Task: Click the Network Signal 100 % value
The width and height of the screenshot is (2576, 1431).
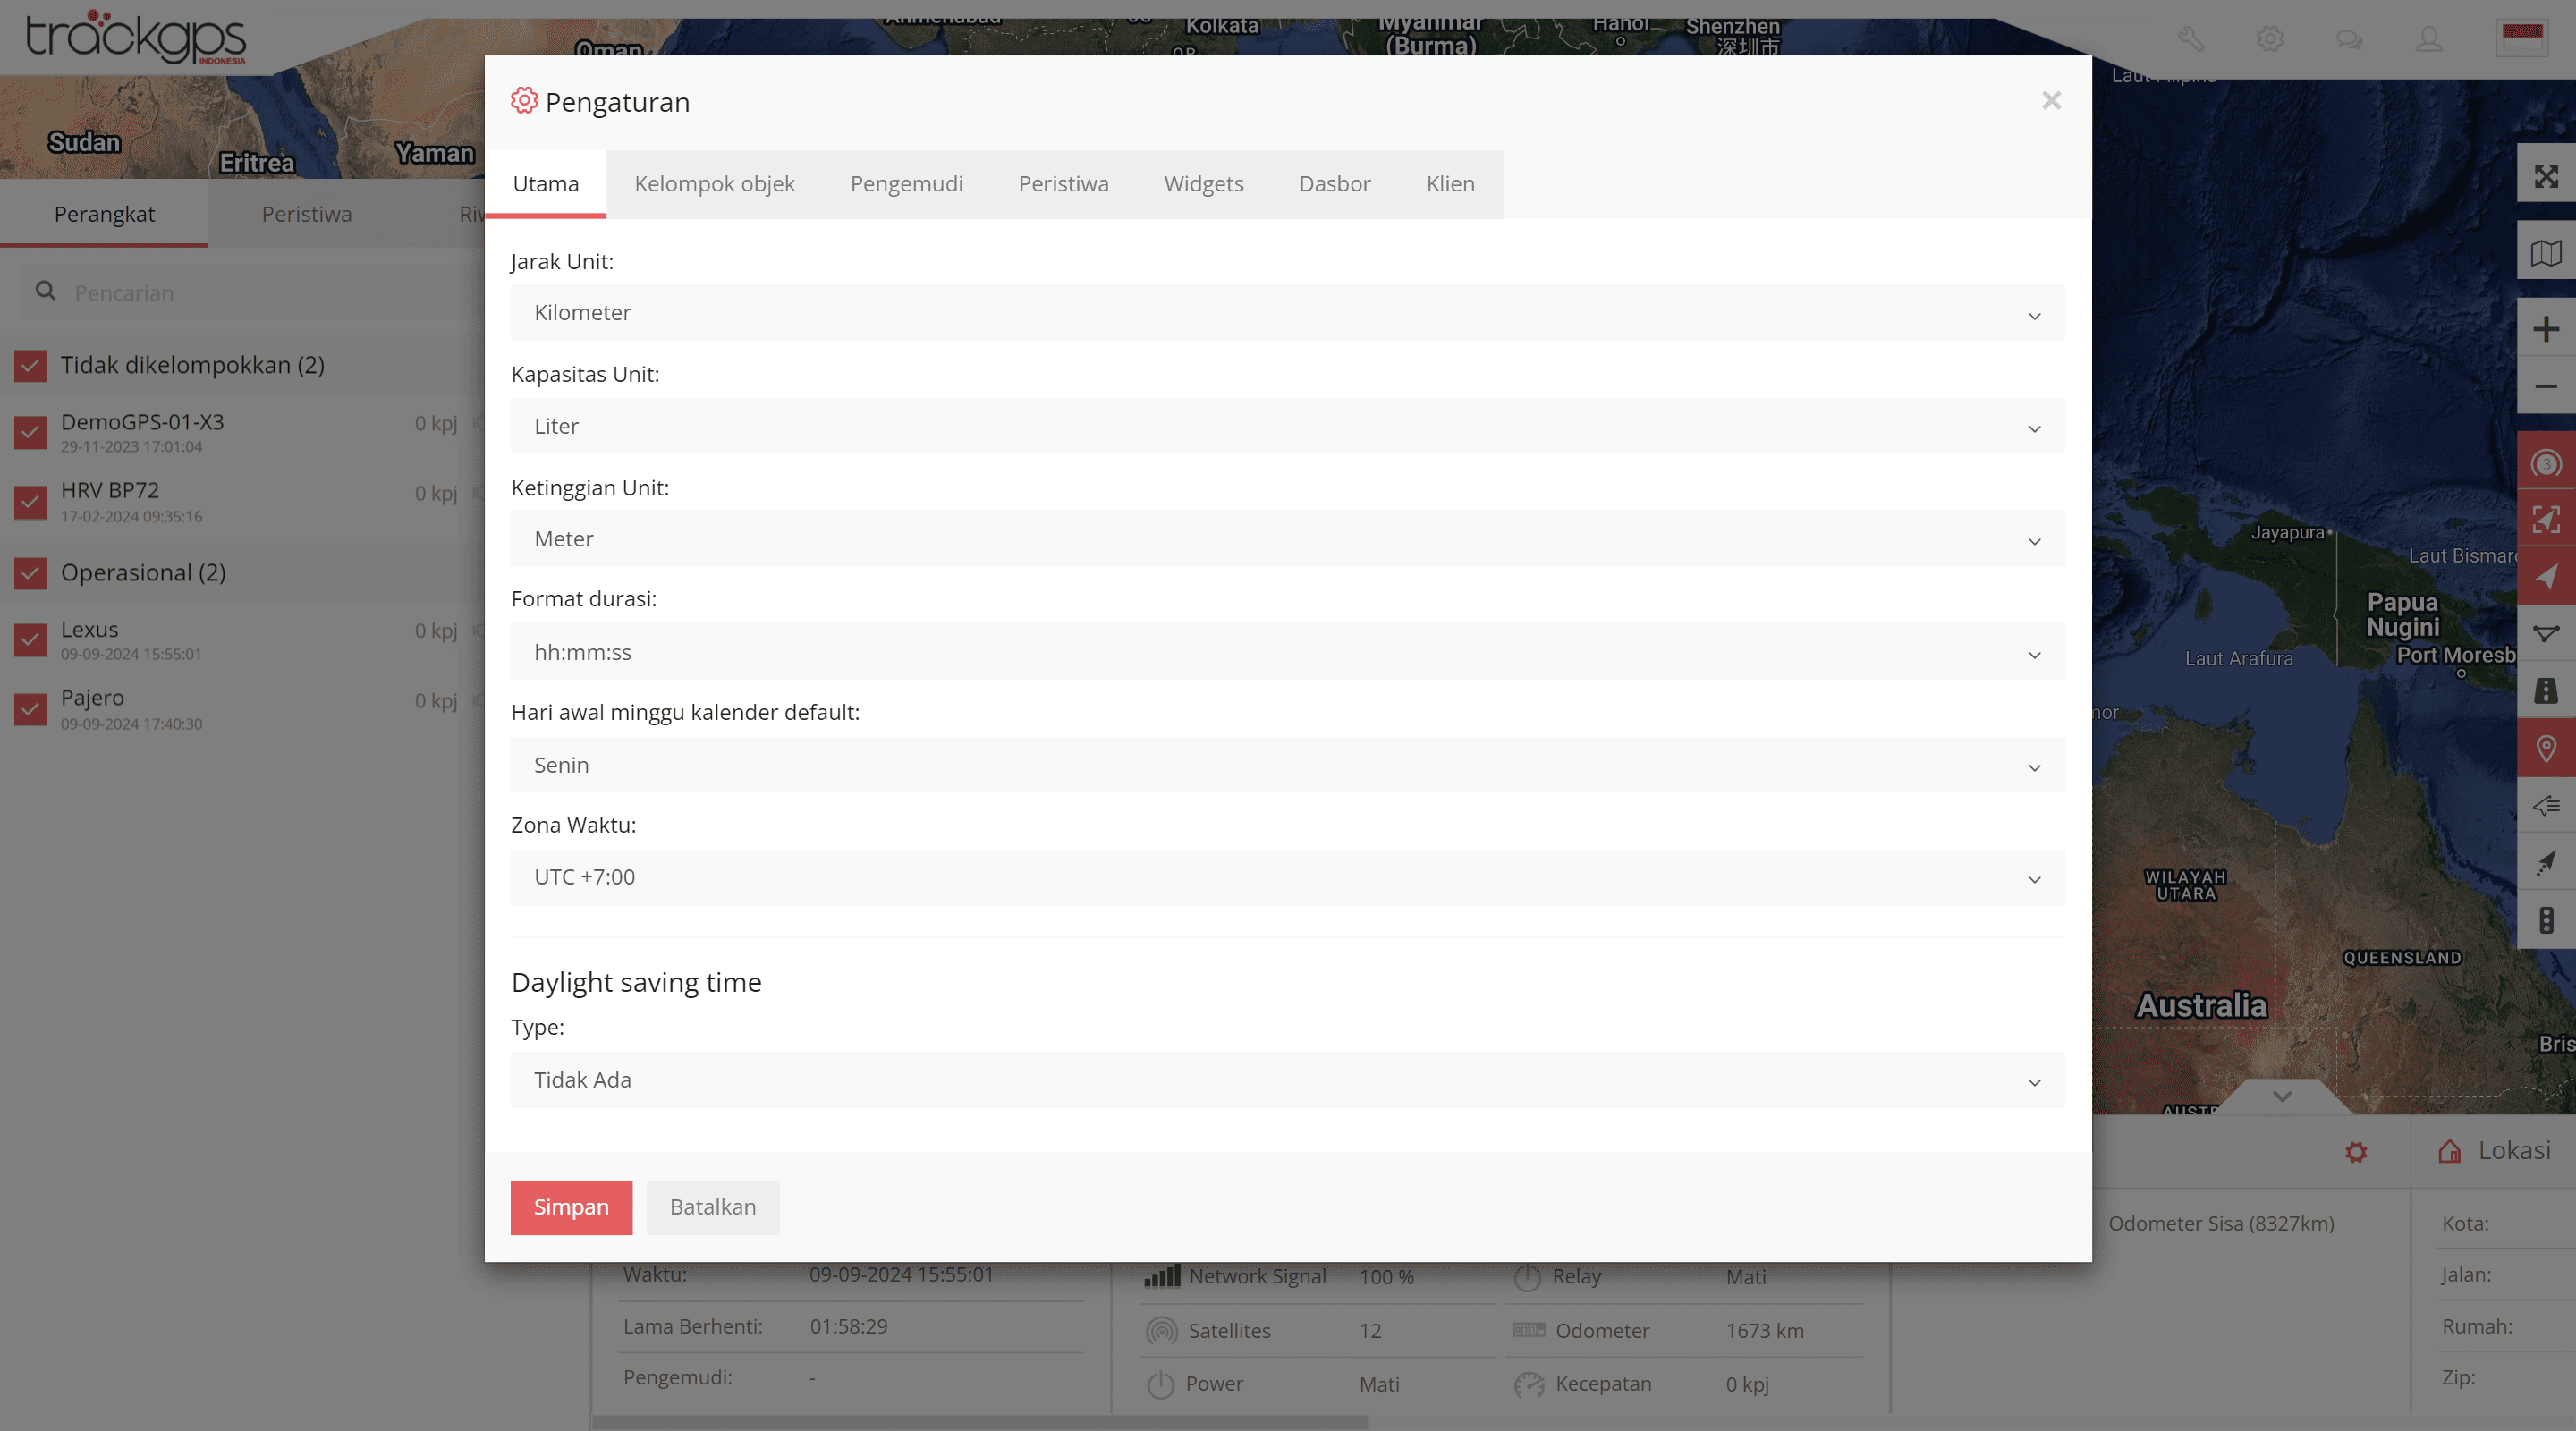Action: (x=1386, y=1277)
